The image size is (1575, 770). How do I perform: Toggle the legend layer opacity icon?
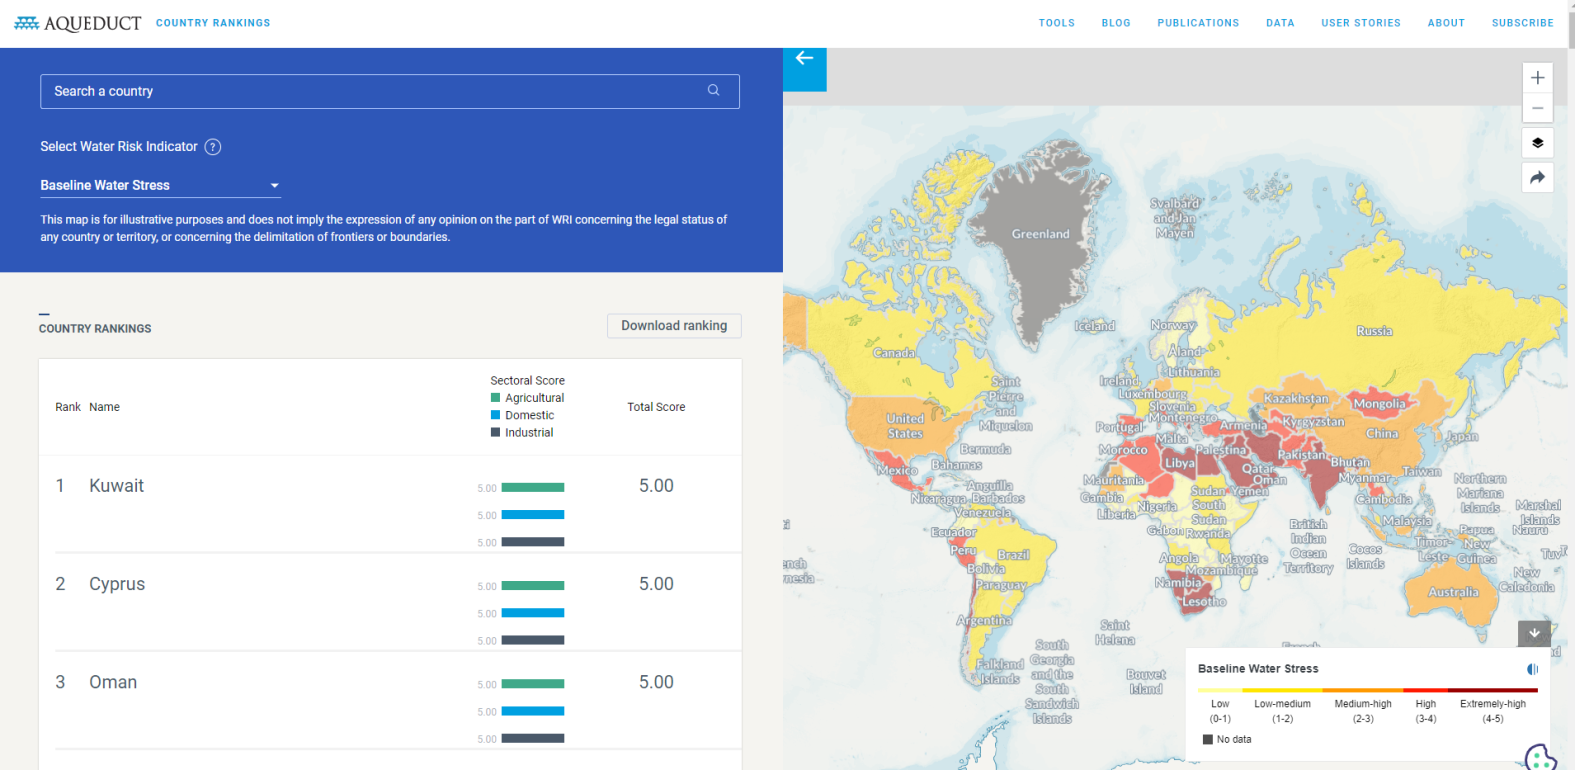pos(1532,669)
